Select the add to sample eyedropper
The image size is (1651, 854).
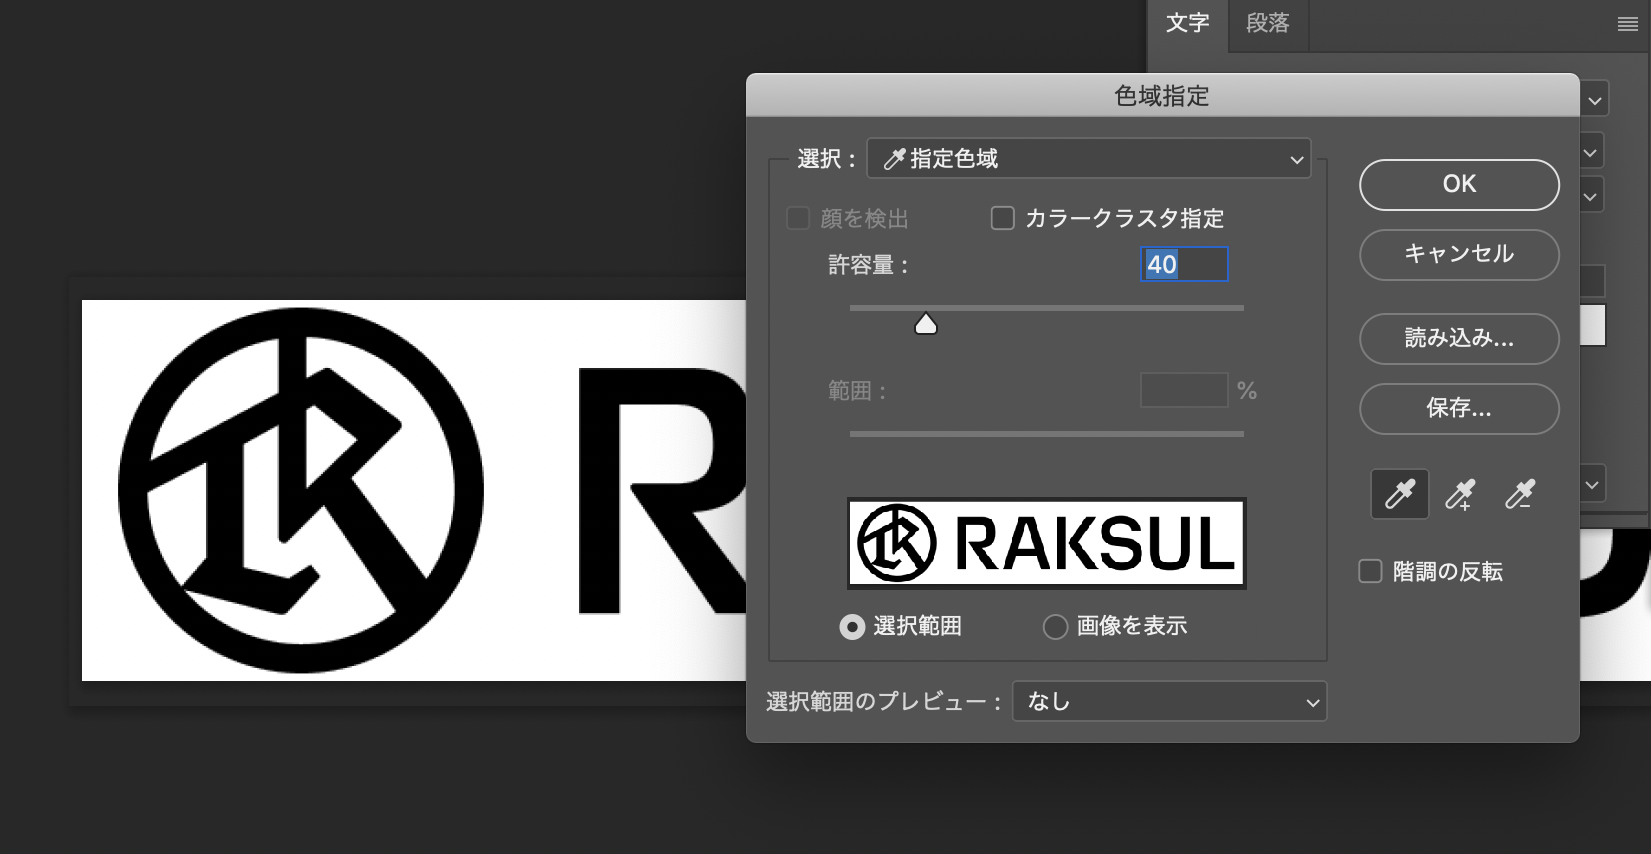tap(1461, 494)
